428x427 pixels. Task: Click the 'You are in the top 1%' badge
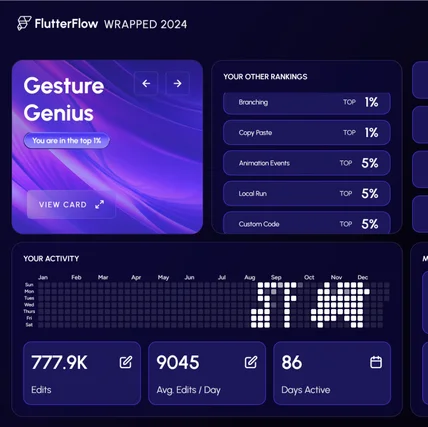coord(66,141)
